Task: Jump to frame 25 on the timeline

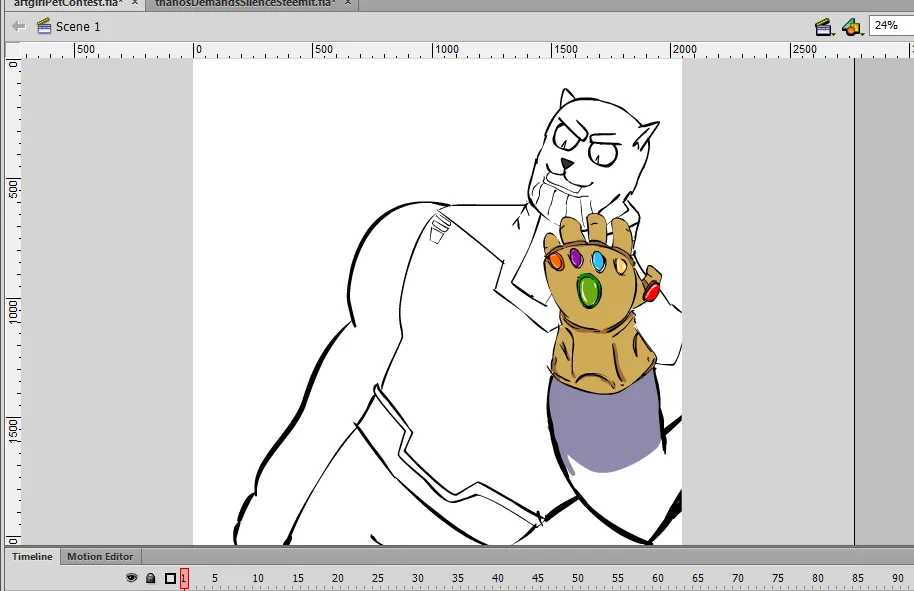Action: click(x=378, y=578)
